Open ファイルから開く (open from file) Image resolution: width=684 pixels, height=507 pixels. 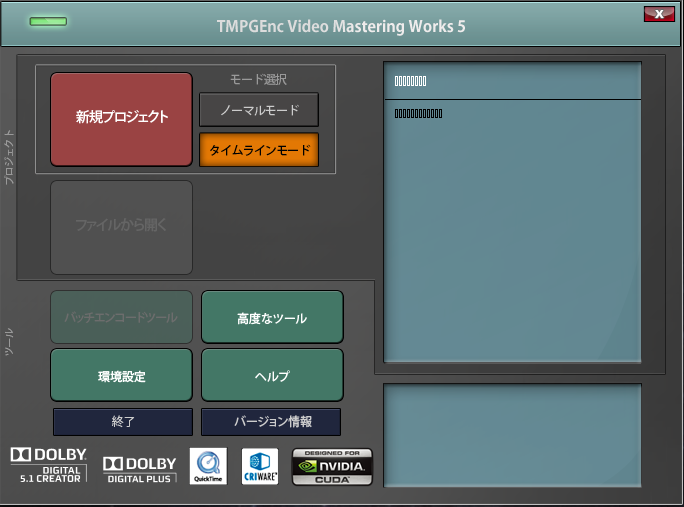(121, 227)
